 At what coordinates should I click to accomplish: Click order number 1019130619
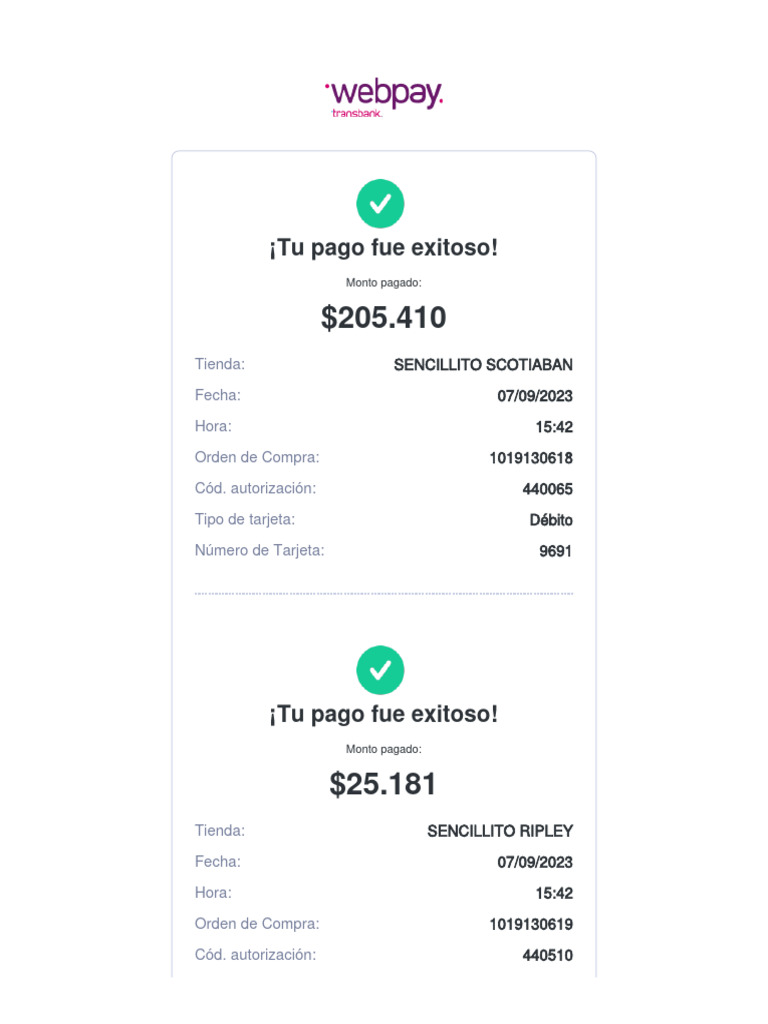tap(531, 925)
